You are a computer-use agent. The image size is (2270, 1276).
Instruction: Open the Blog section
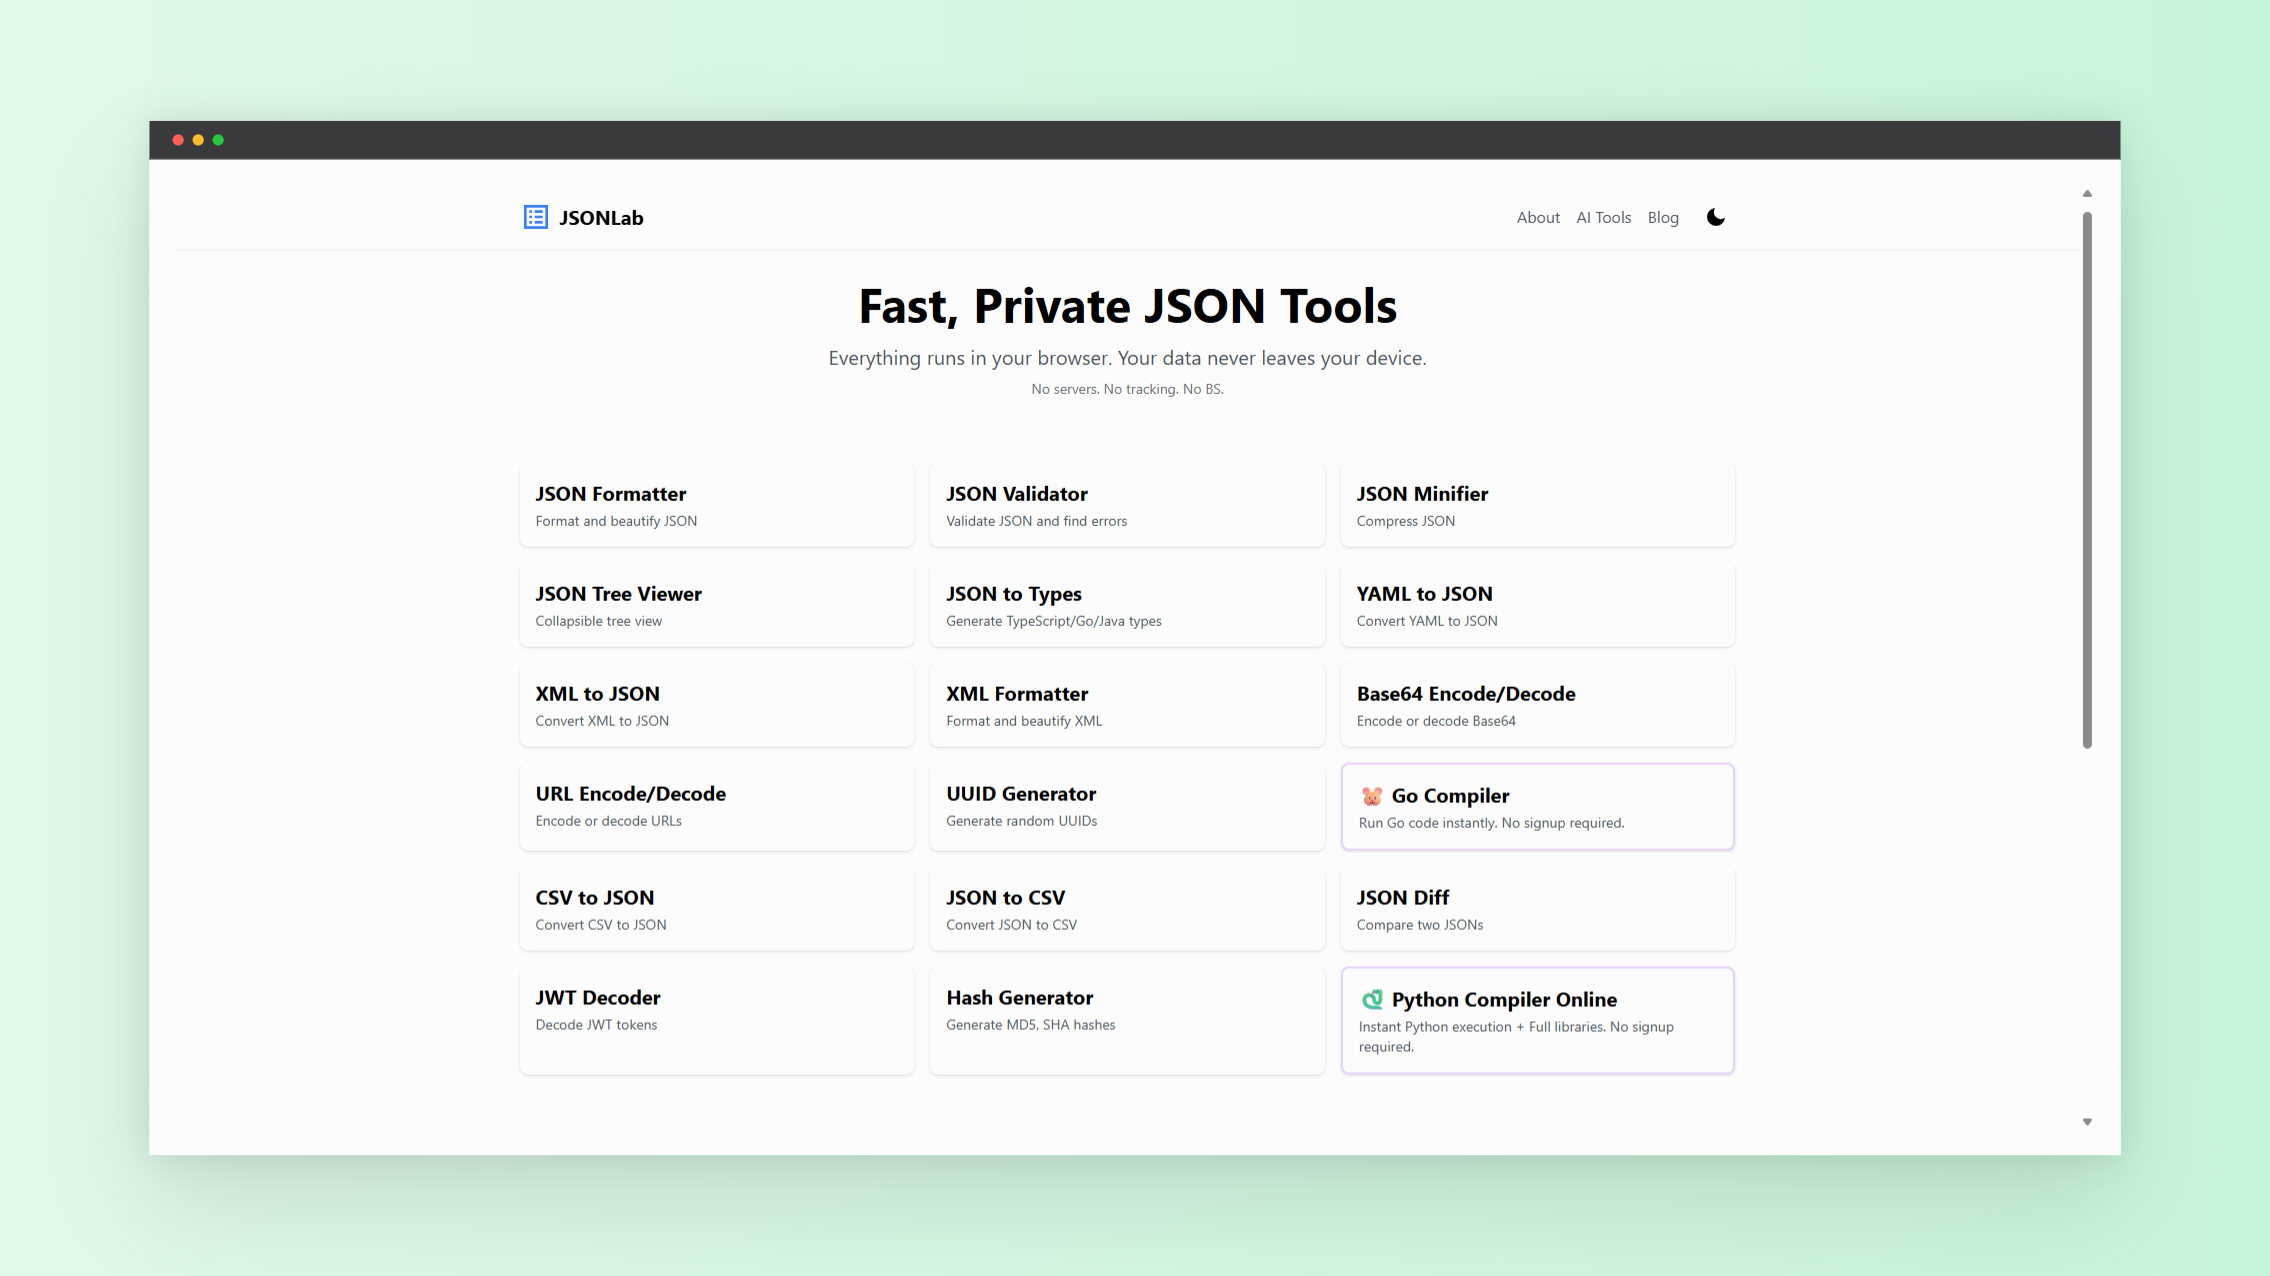(1663, 217)
